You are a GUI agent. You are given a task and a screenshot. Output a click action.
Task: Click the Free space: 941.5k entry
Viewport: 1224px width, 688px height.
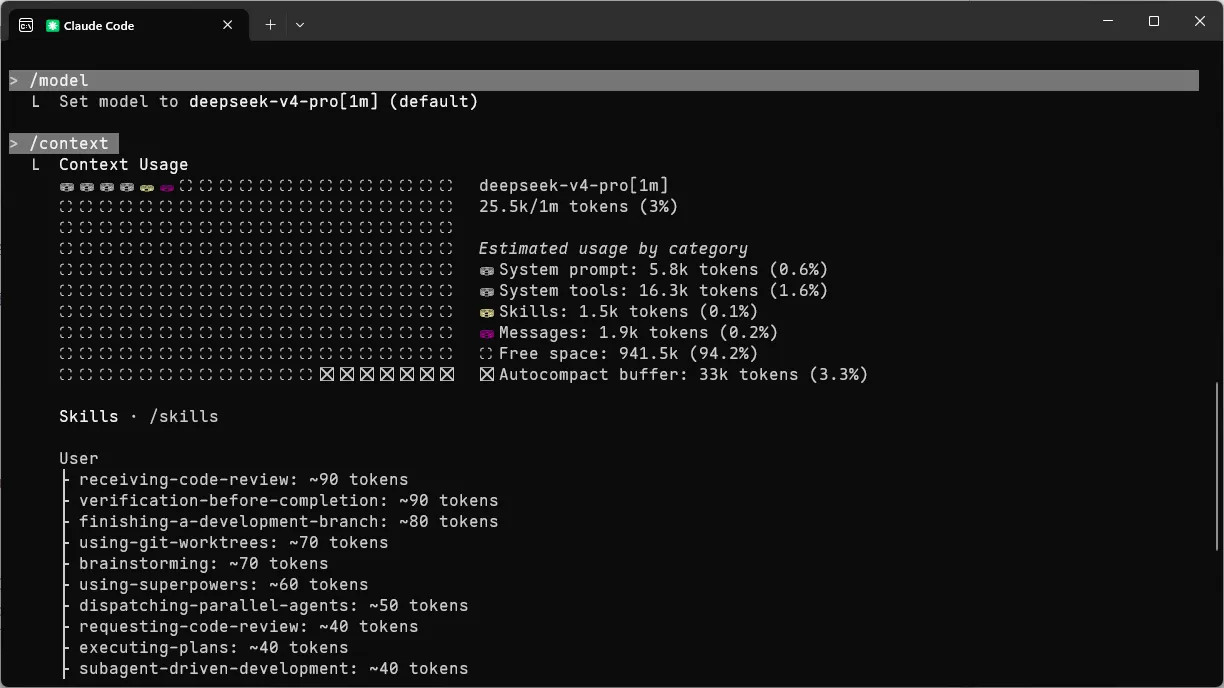point(619,354)
